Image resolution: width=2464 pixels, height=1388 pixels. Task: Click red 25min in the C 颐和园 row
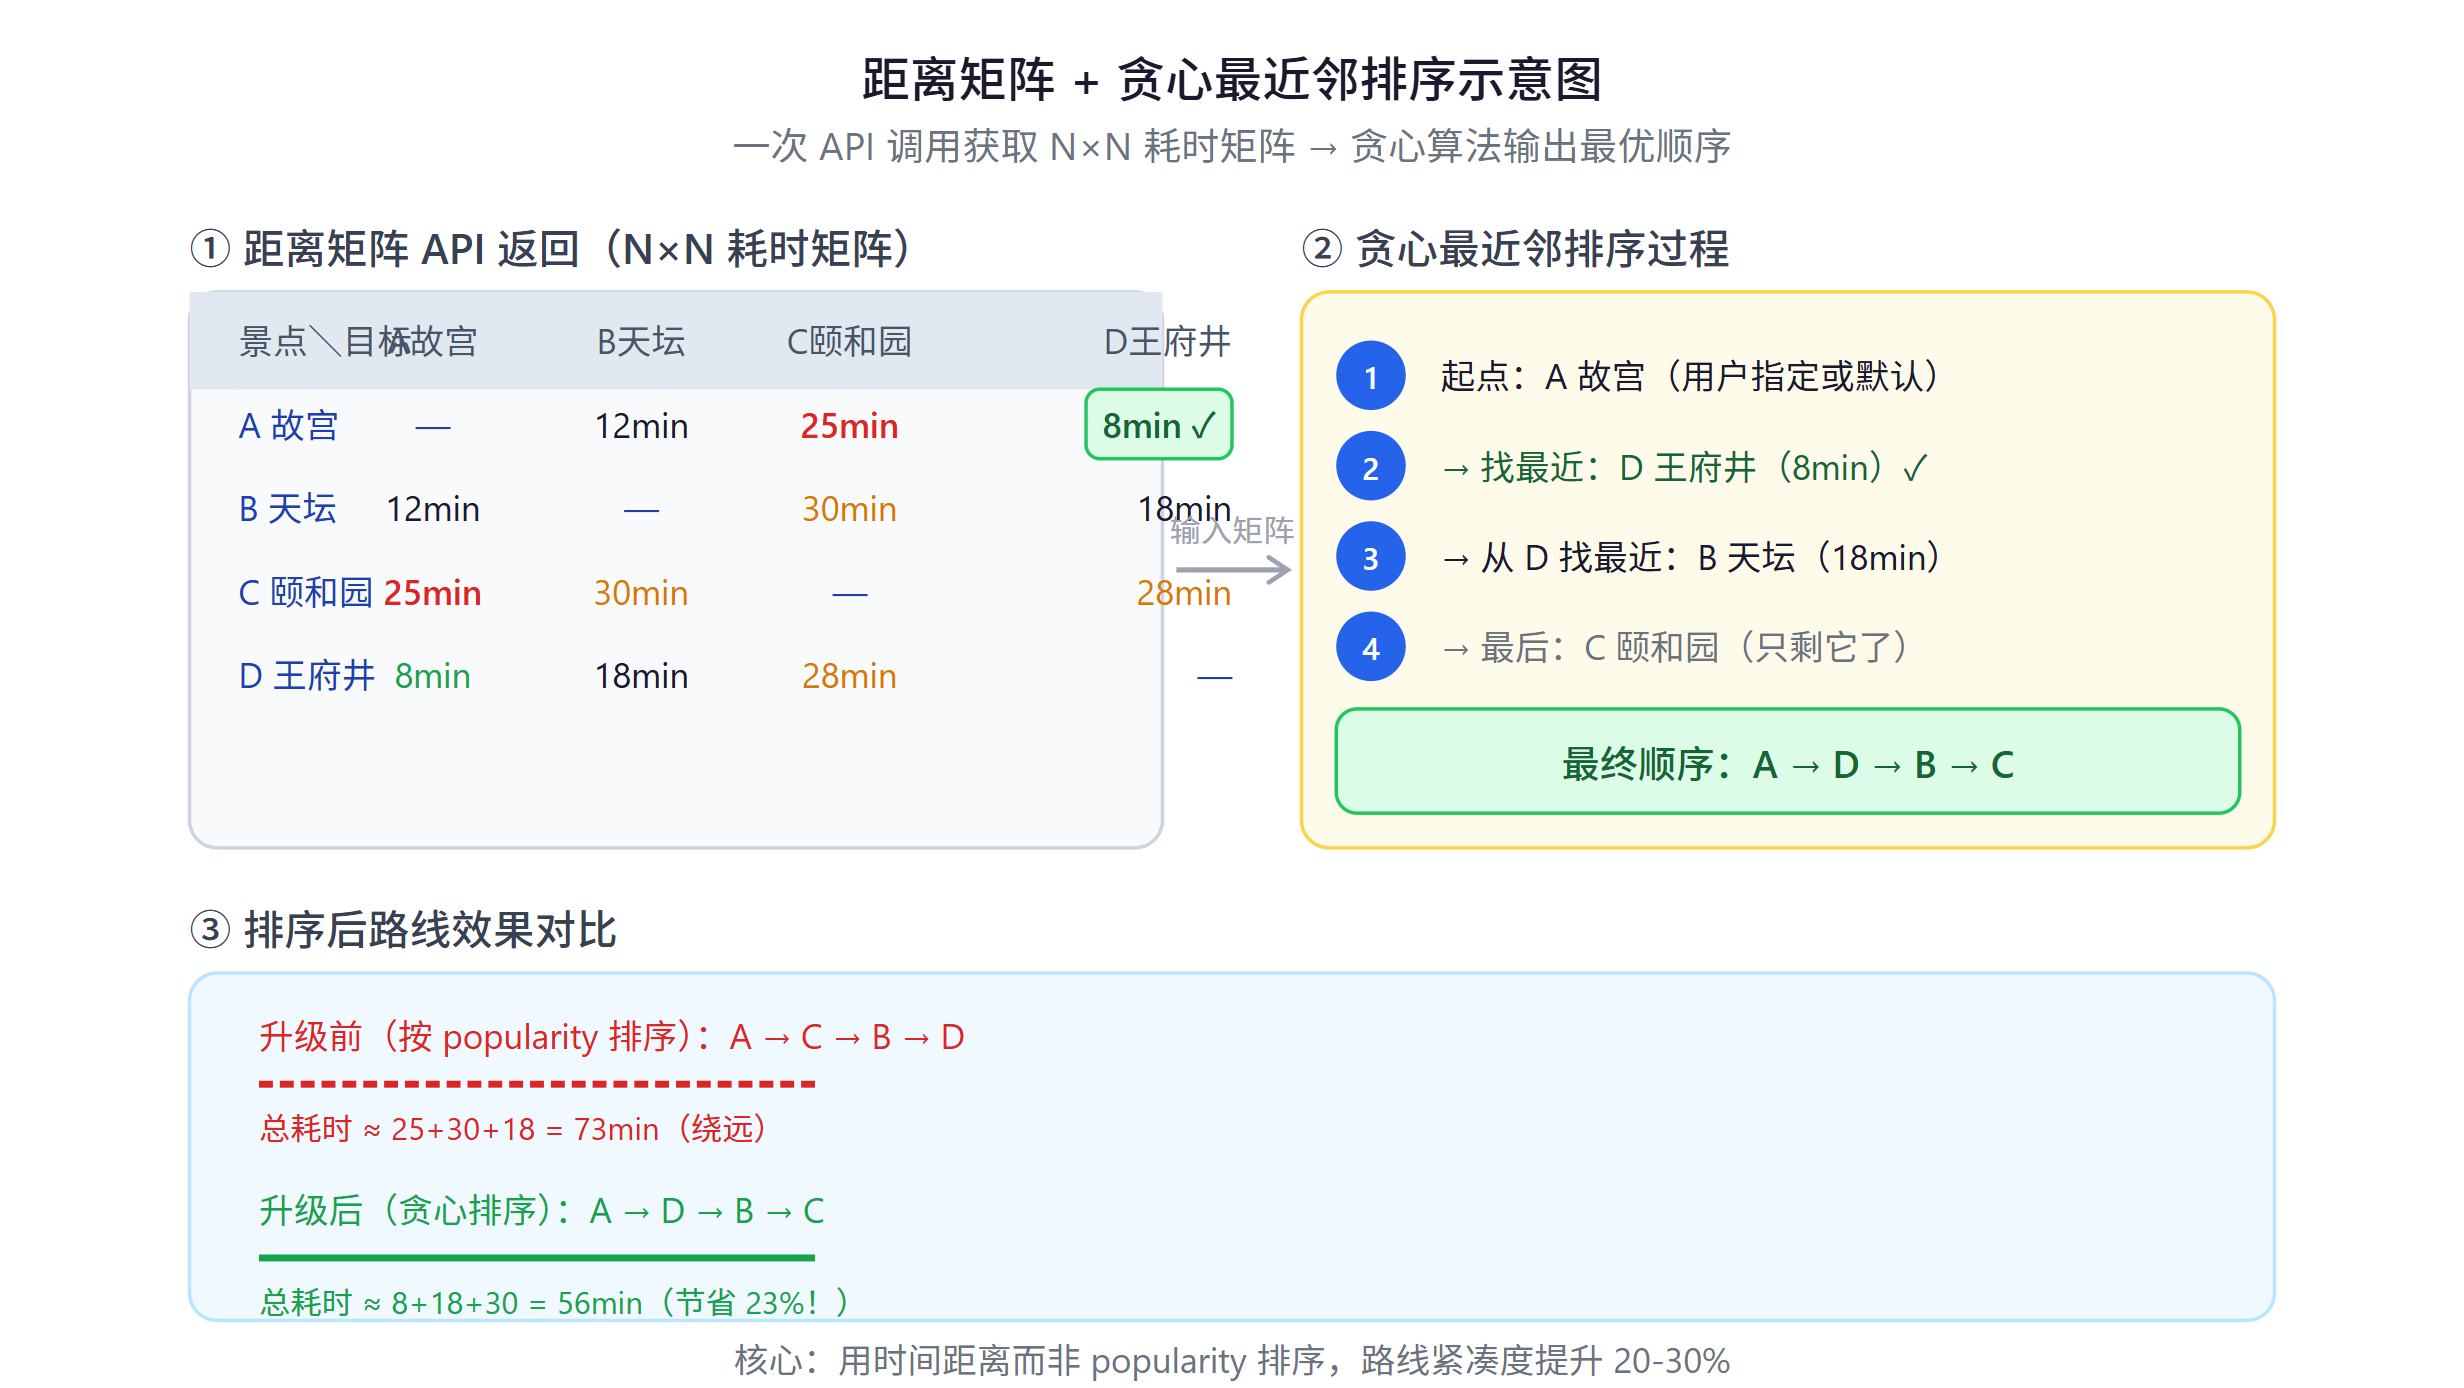coord(433,593)
